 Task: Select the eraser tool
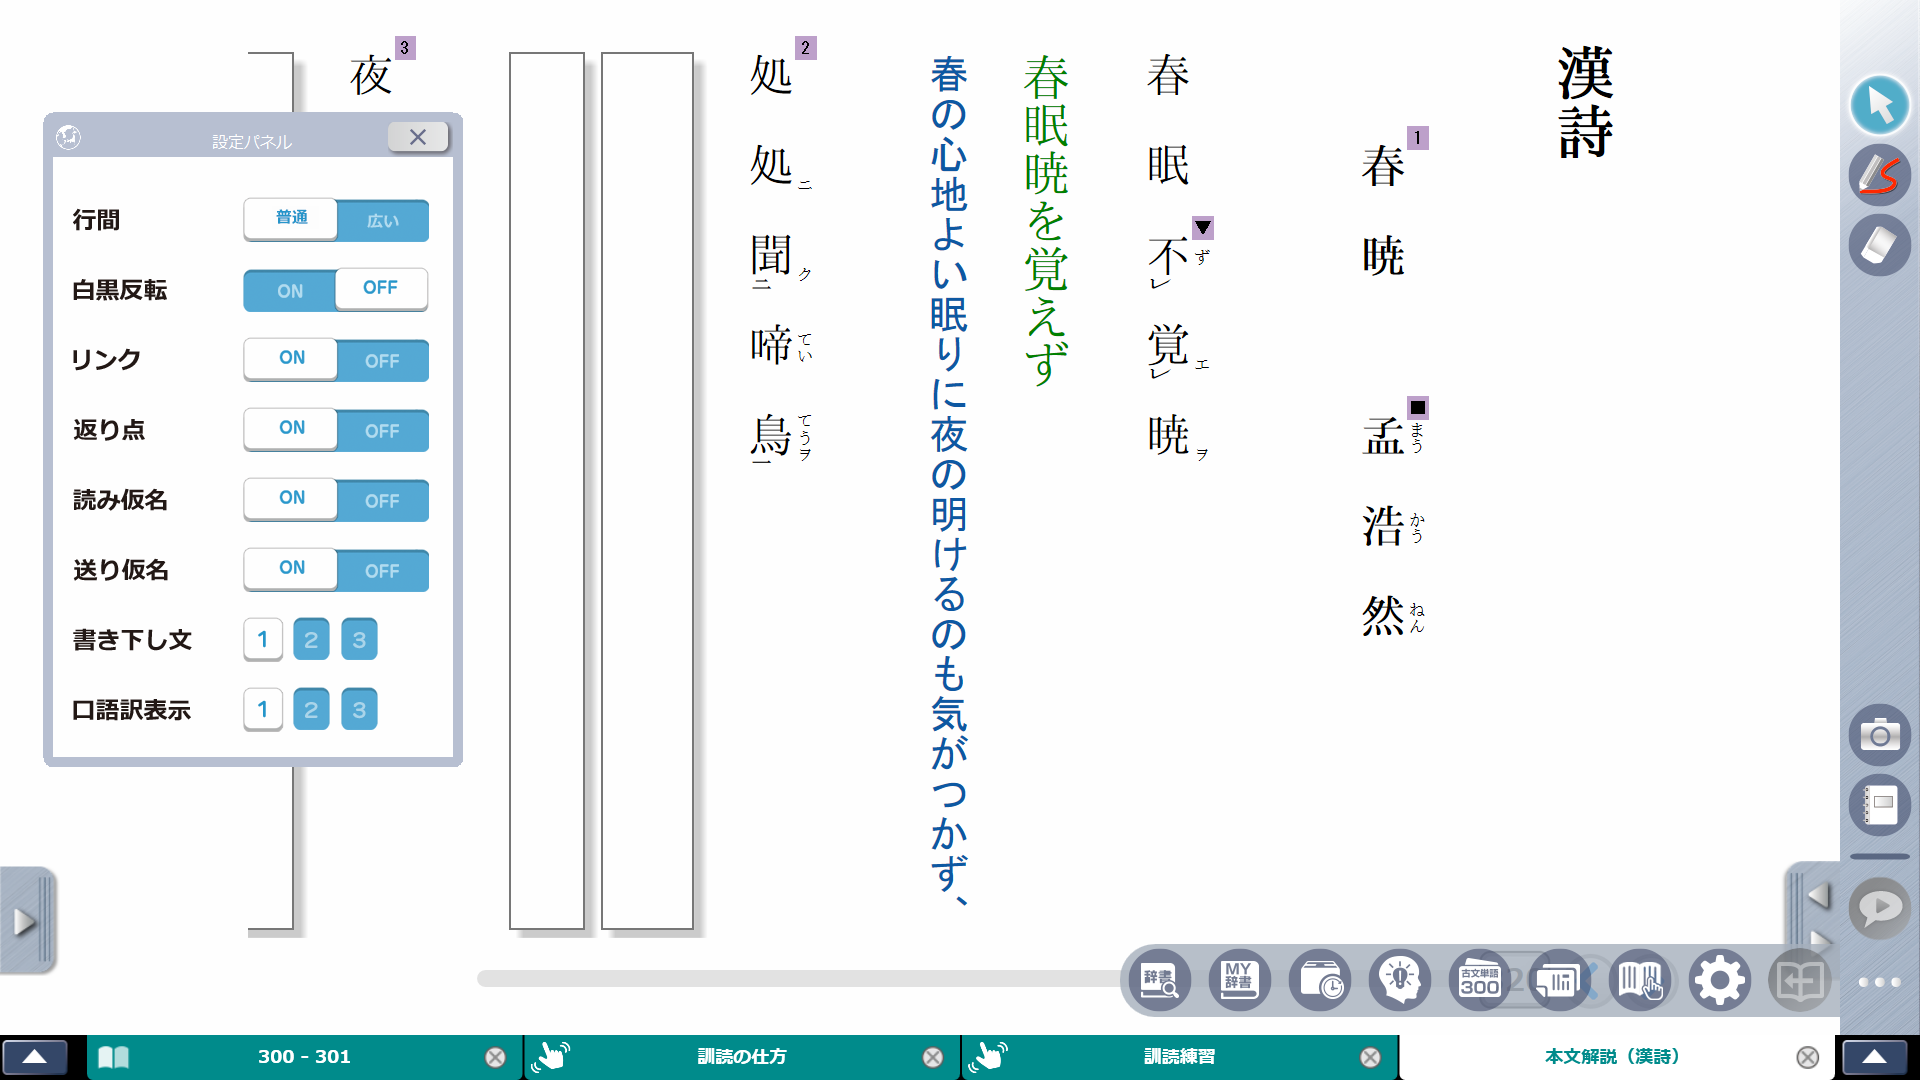pyautogui.click(x=1879, y=246)
